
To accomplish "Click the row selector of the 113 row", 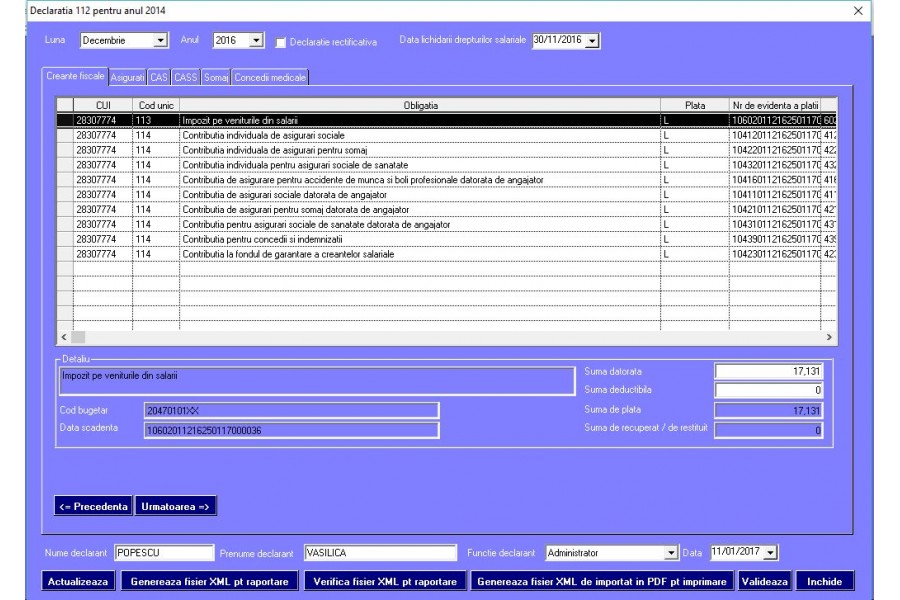I will click(x=65, y=120).
